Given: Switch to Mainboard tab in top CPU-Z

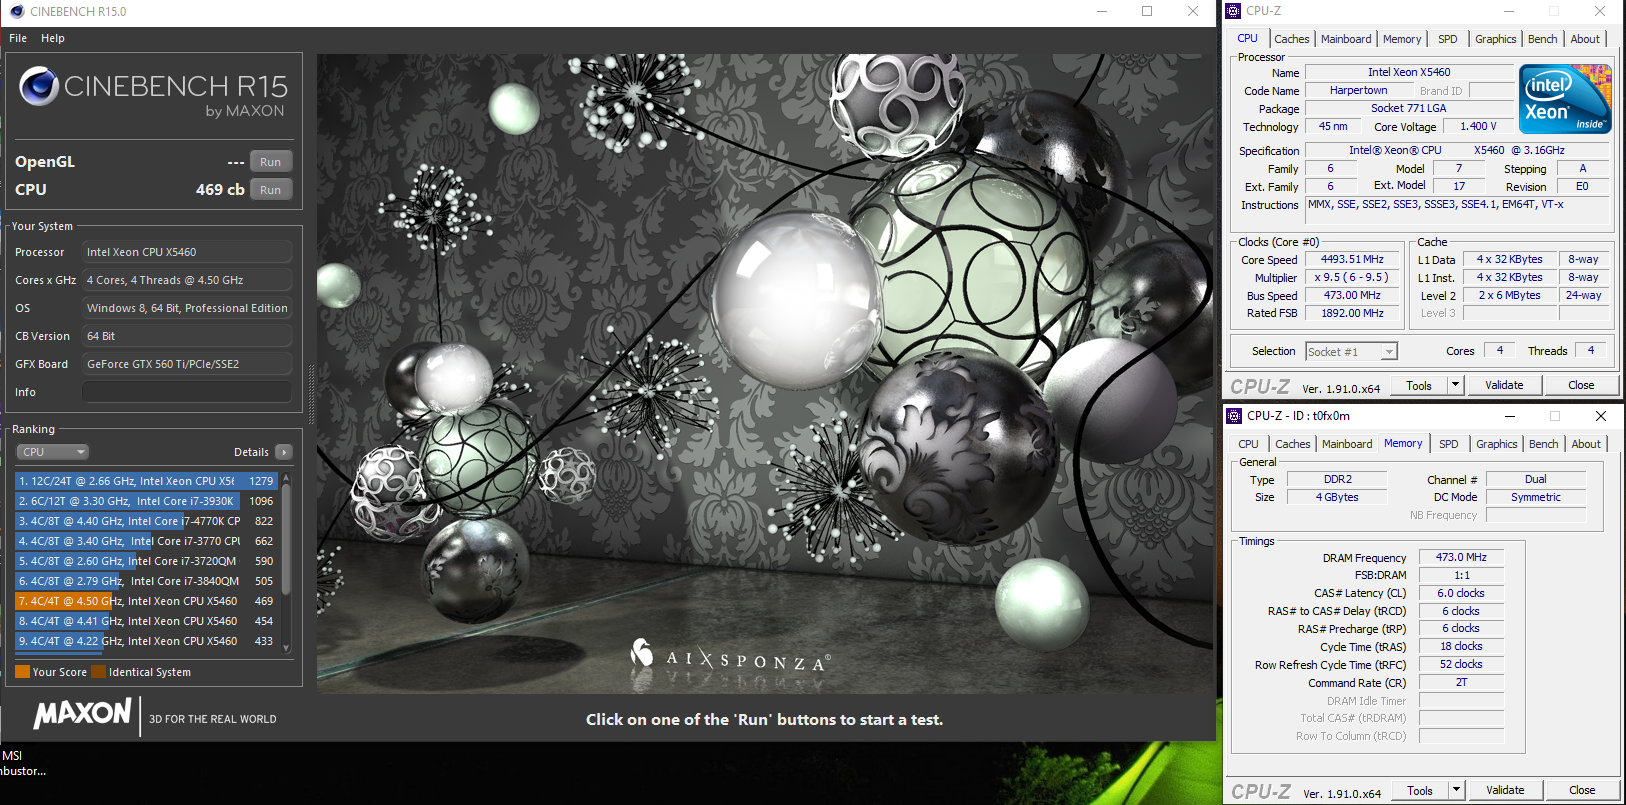Looking at the screenshot, I should (1346, 39).
